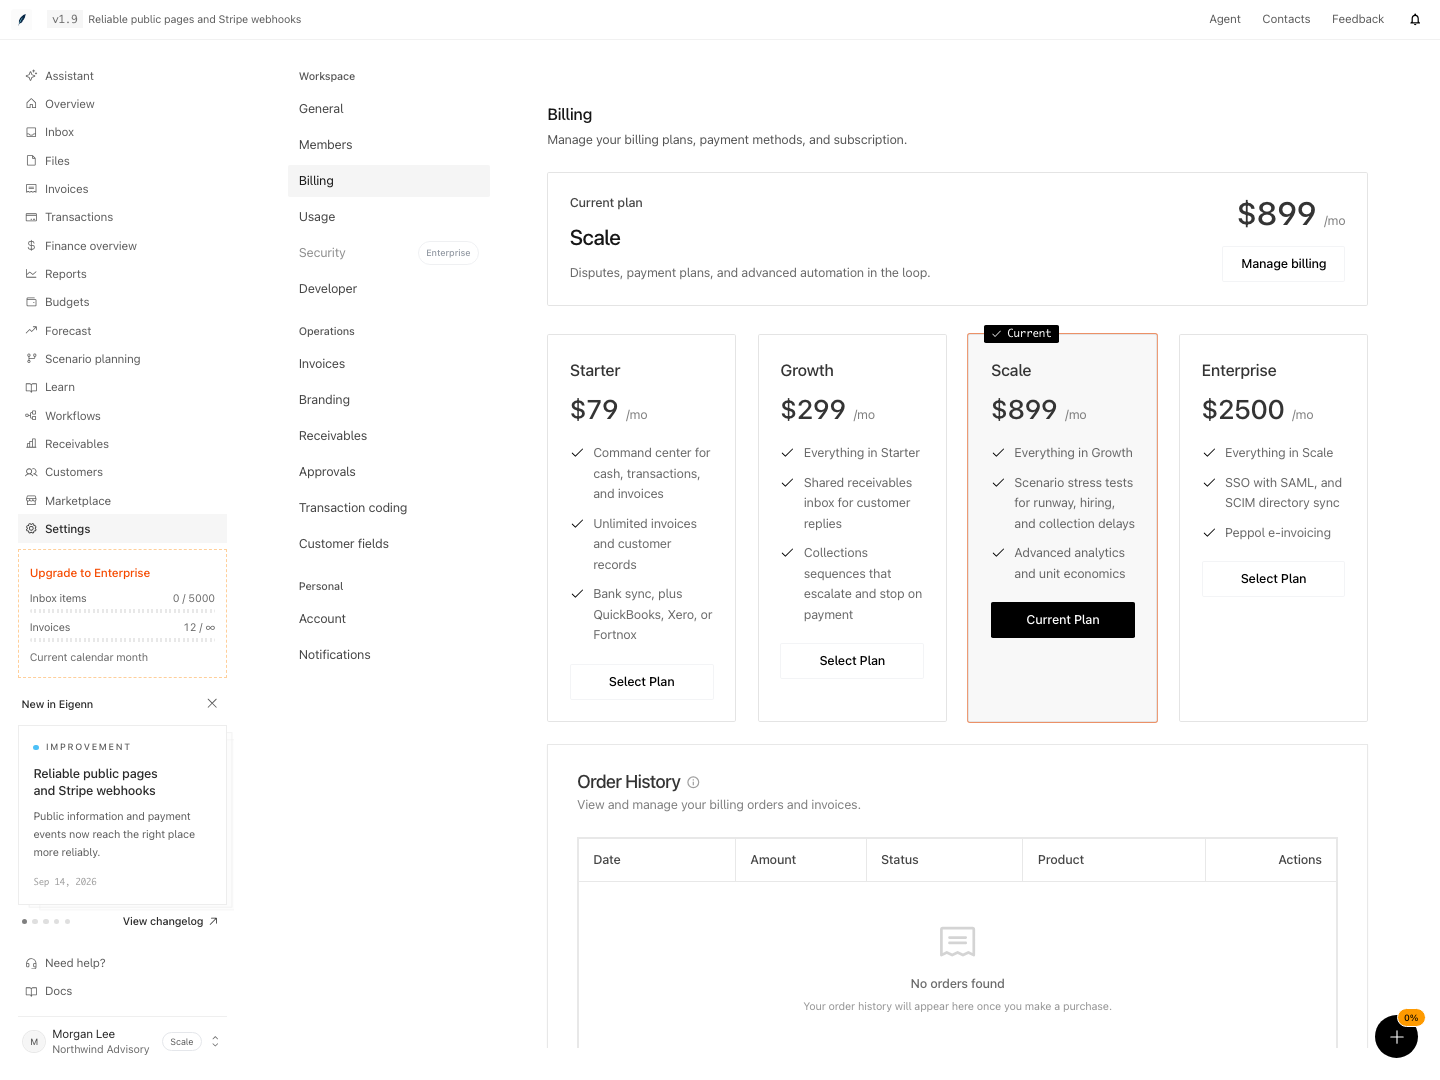Click the Product column header
The width and height of the screenshot is (1440, 1080).
[x=1114, y=860]
